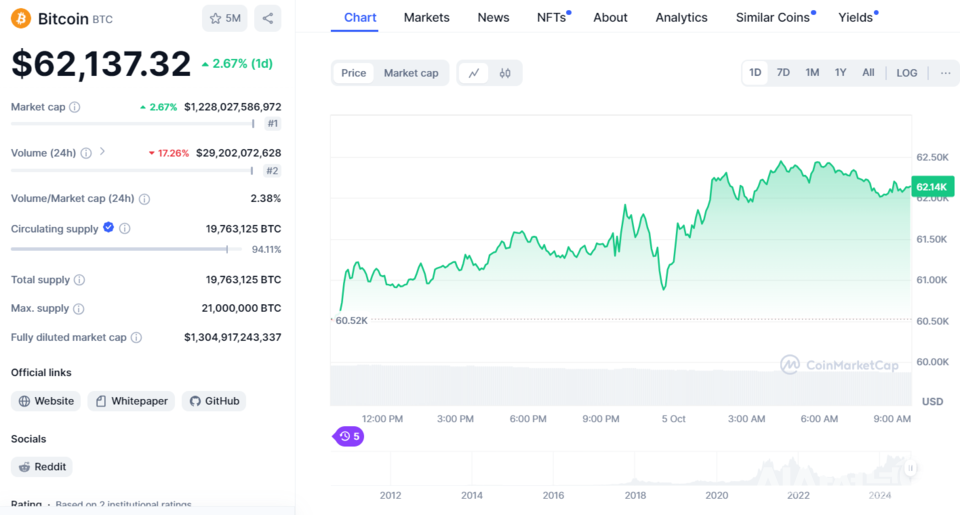960x515 pixels.
Task: Open the Whitepaper links dropdown
Action: (x=131, y=401)
